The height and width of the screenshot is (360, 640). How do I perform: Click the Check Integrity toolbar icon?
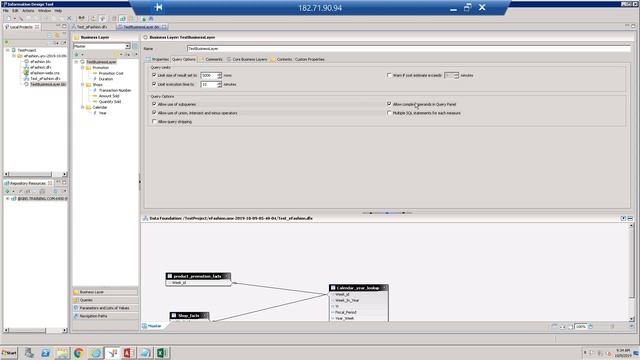81,18
